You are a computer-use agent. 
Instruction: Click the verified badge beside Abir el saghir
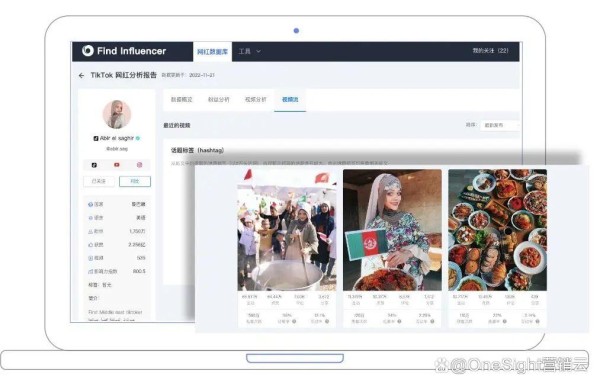coord(138,138)
